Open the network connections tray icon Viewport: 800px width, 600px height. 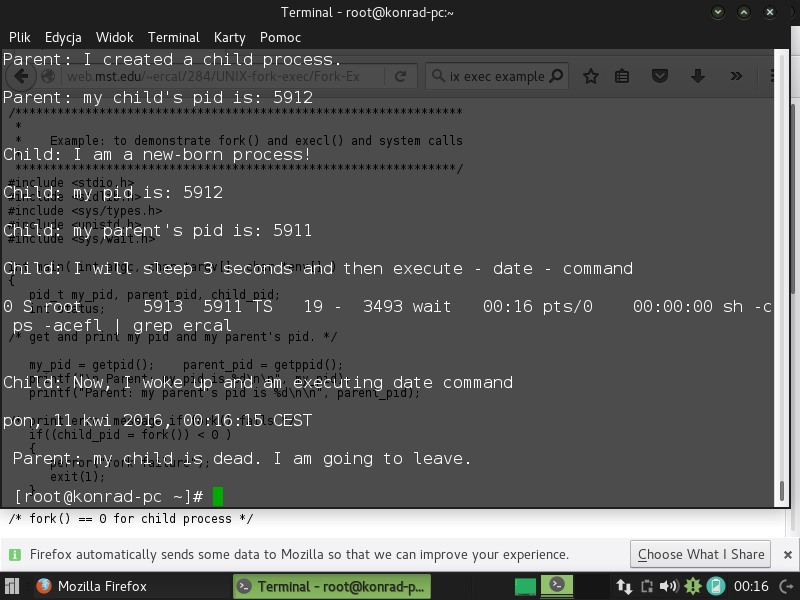(x=623, y=586)
